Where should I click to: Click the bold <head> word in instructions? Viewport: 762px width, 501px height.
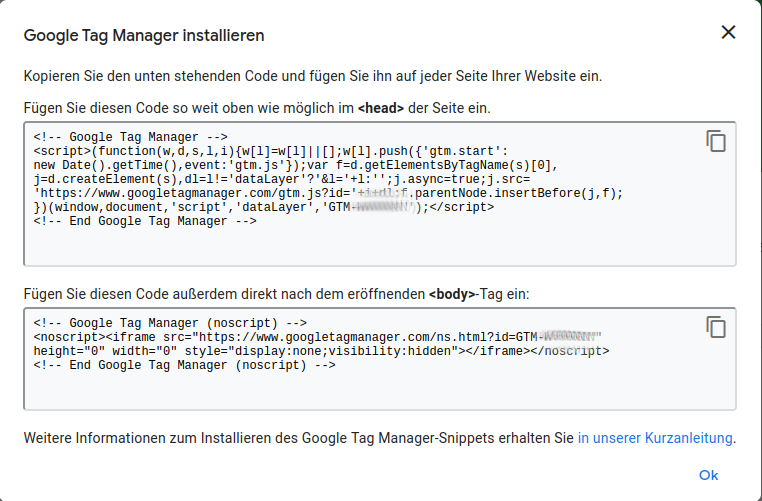381,107
